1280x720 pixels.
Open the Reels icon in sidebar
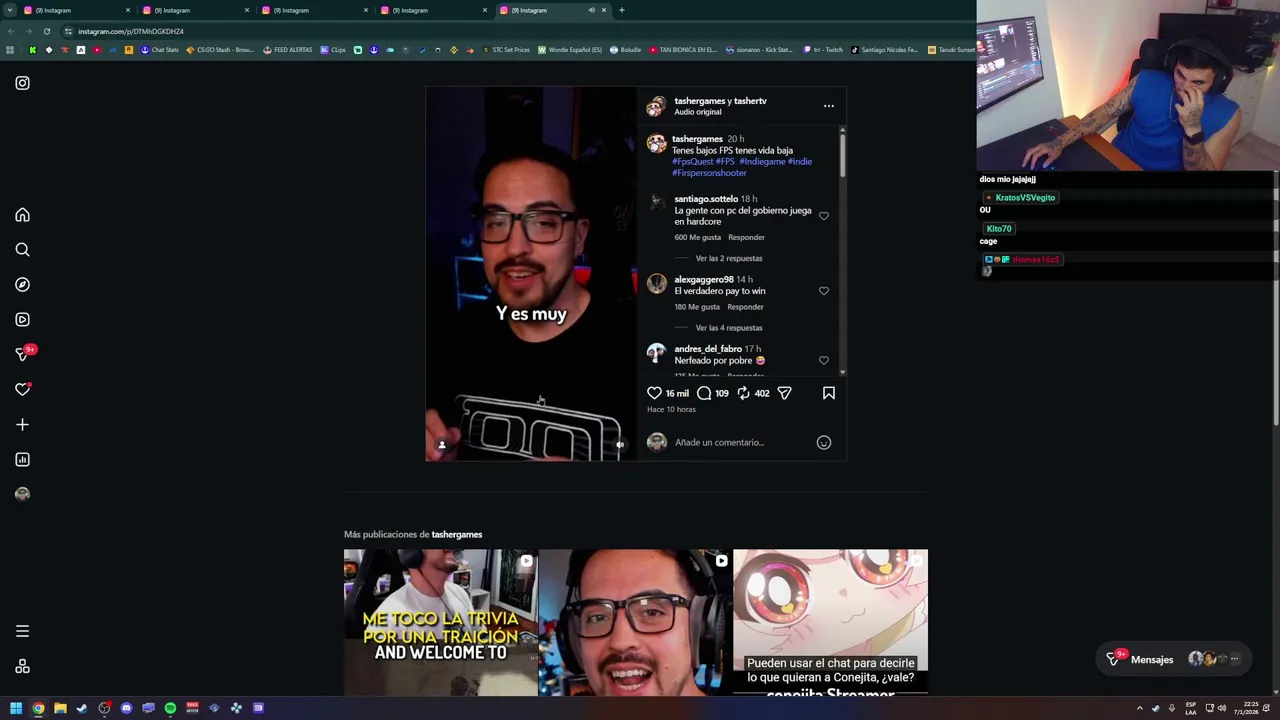22,320
